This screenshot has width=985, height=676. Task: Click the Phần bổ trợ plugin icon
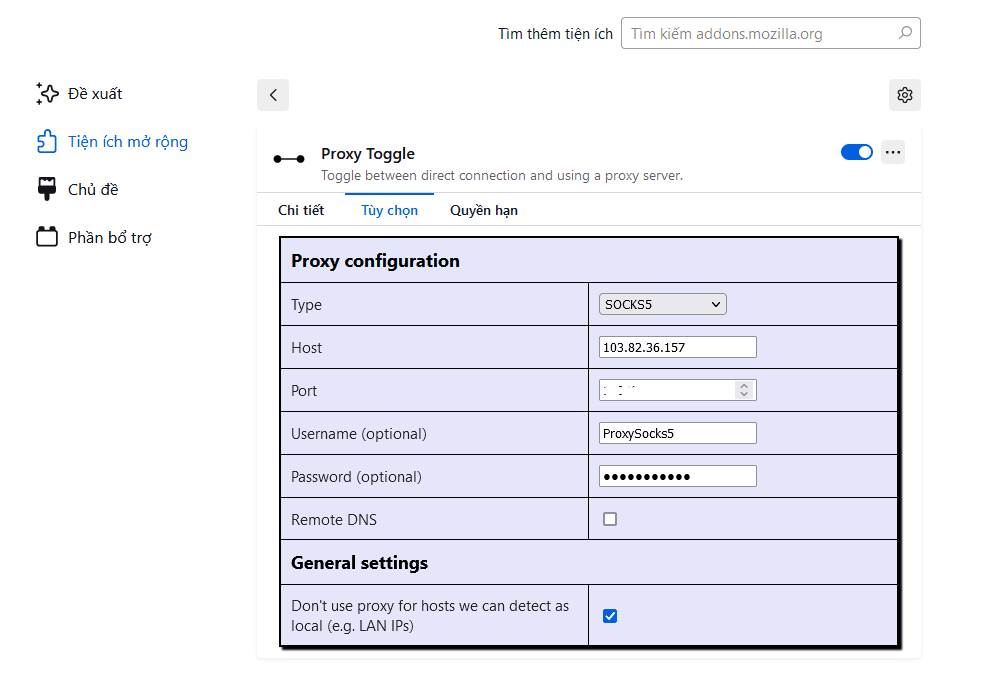tap(47, 237)
